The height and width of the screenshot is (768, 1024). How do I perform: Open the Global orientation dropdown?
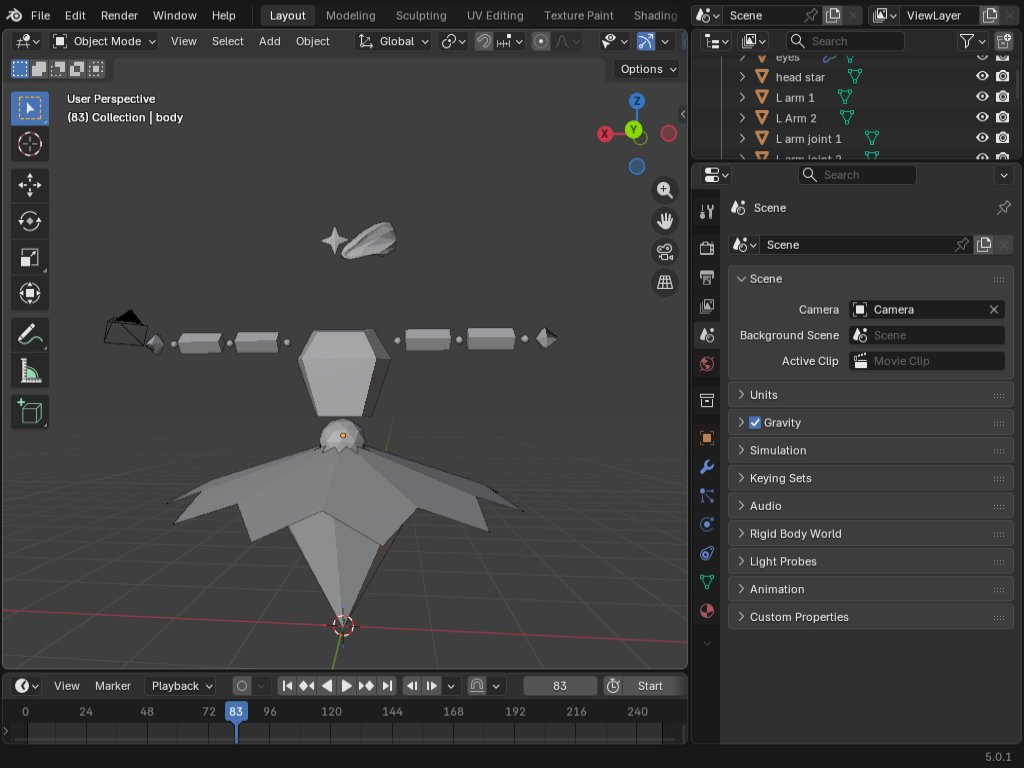tap(392, 42)
